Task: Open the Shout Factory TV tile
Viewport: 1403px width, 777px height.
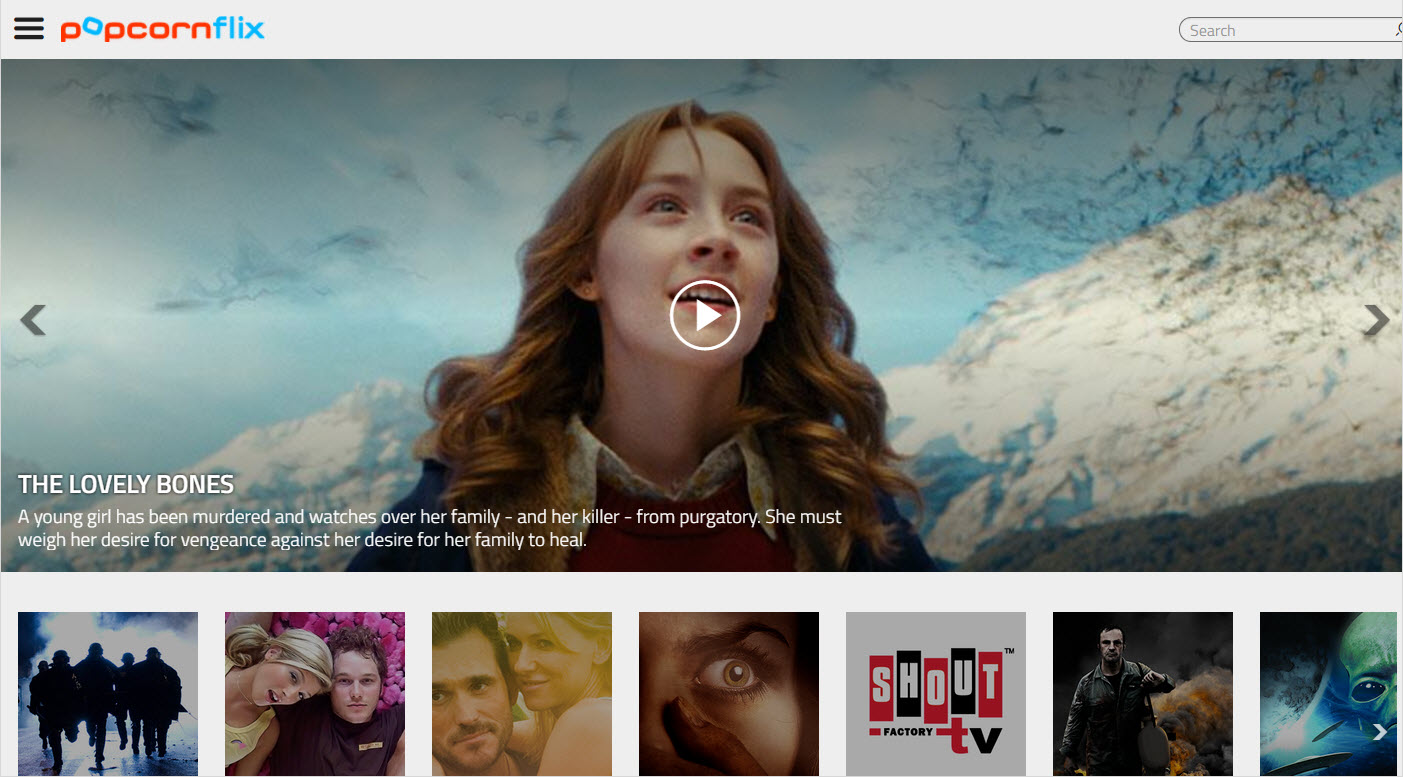Action: tap(936, 694)
